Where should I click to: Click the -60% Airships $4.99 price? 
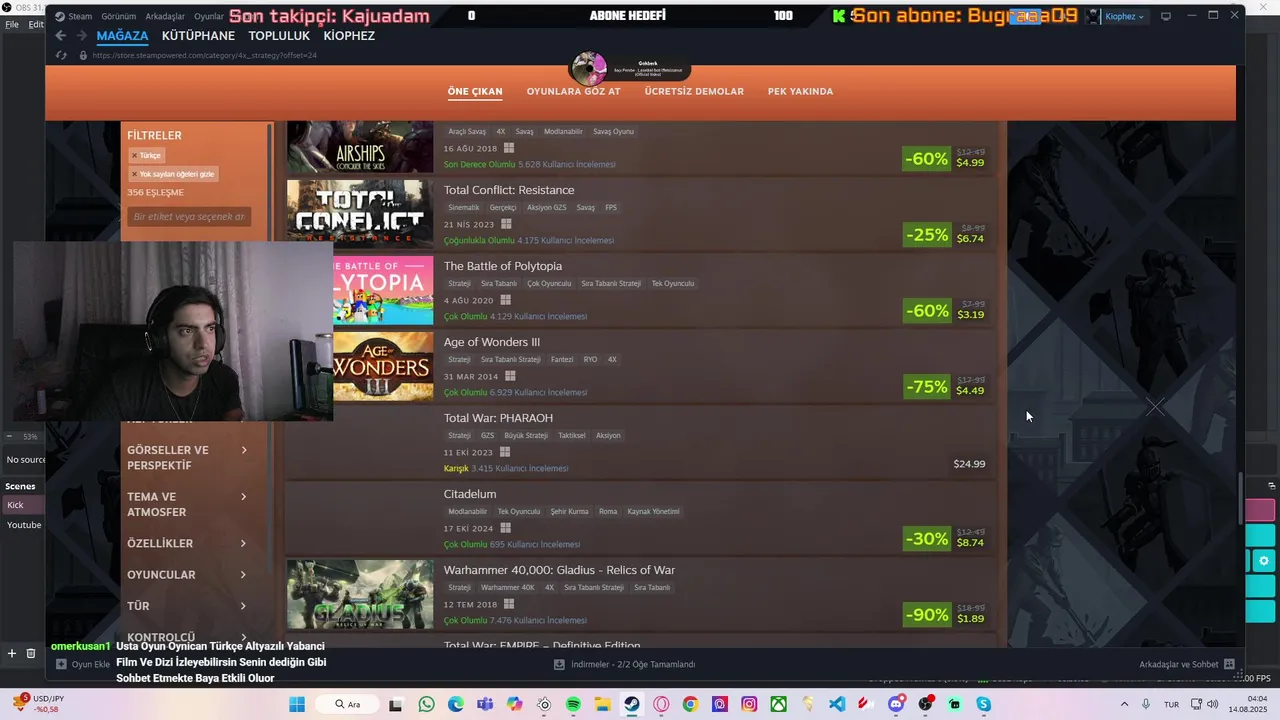(946, 158)
